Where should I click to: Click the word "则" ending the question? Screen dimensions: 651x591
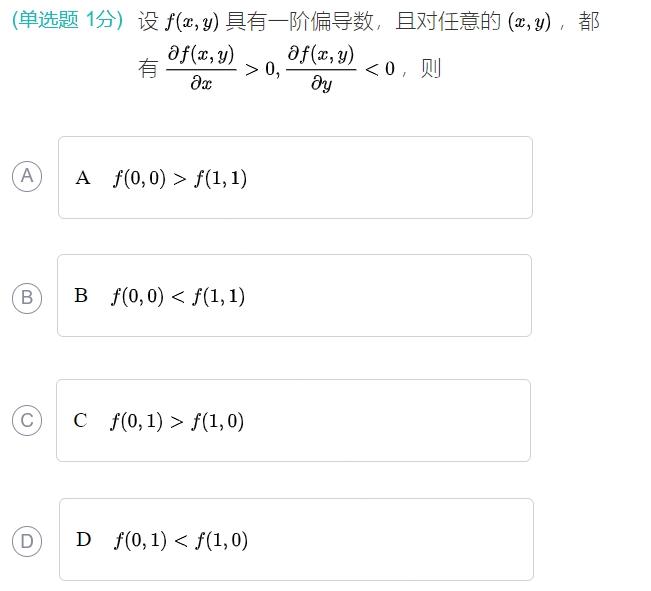(x=431, y=69)
